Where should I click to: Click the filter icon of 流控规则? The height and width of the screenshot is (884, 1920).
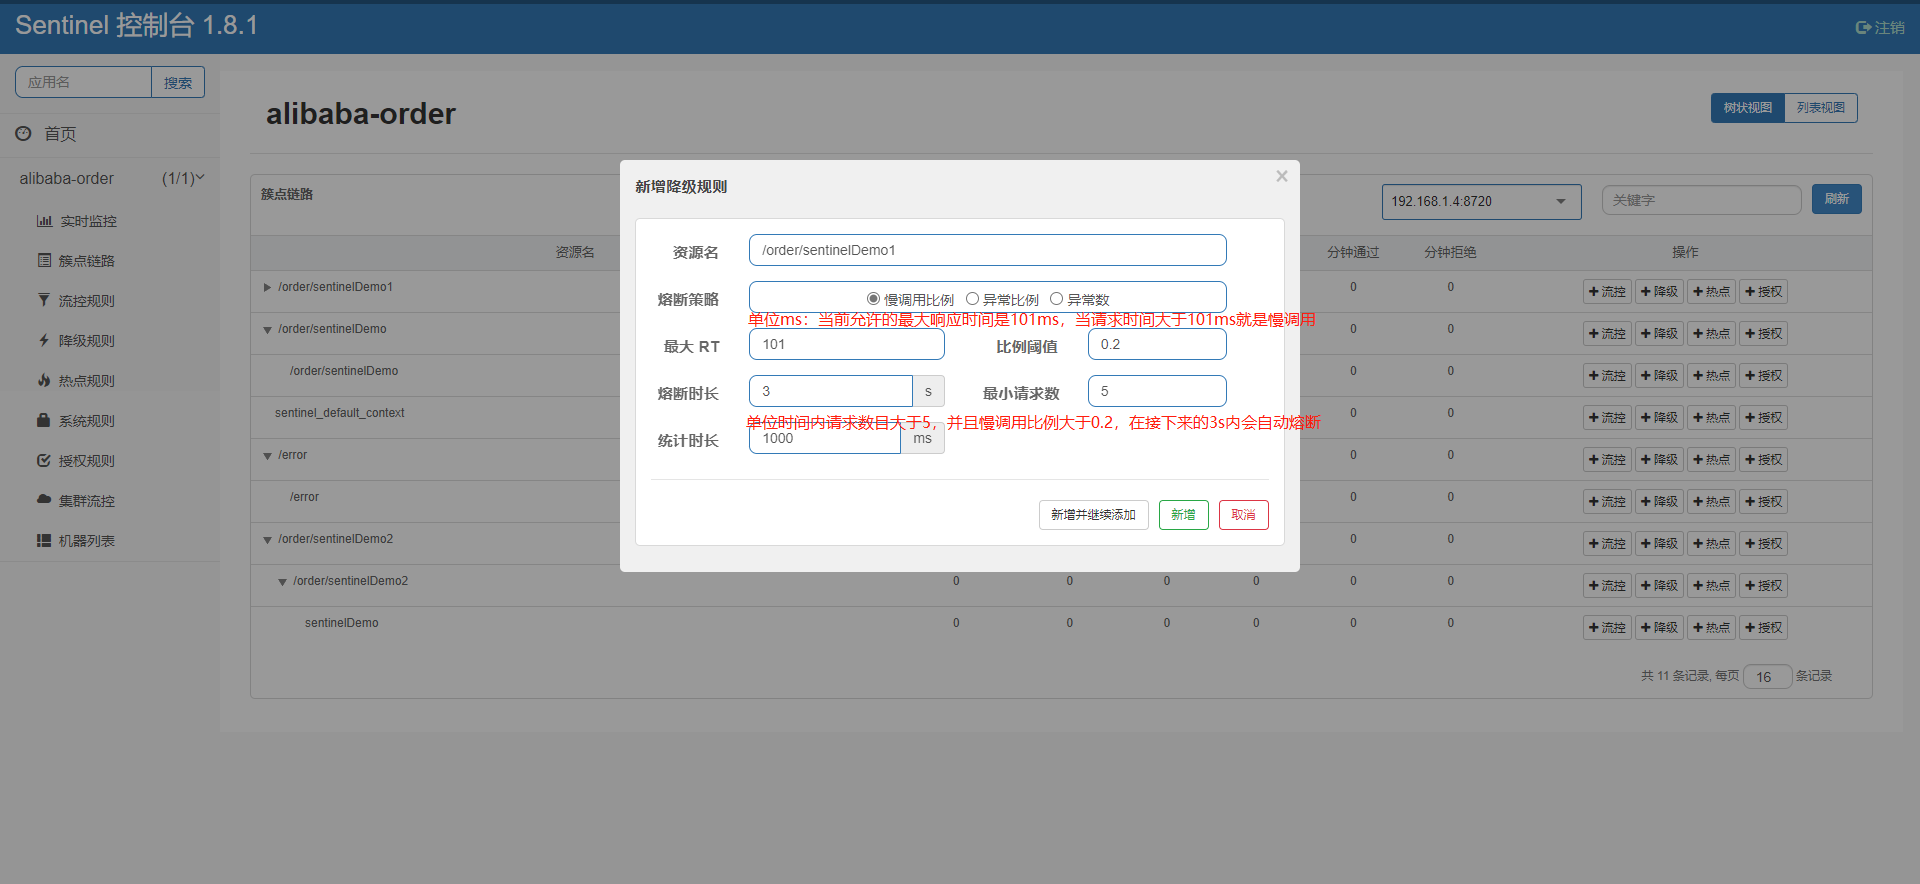pyautogui.click(x=44, y=300)
